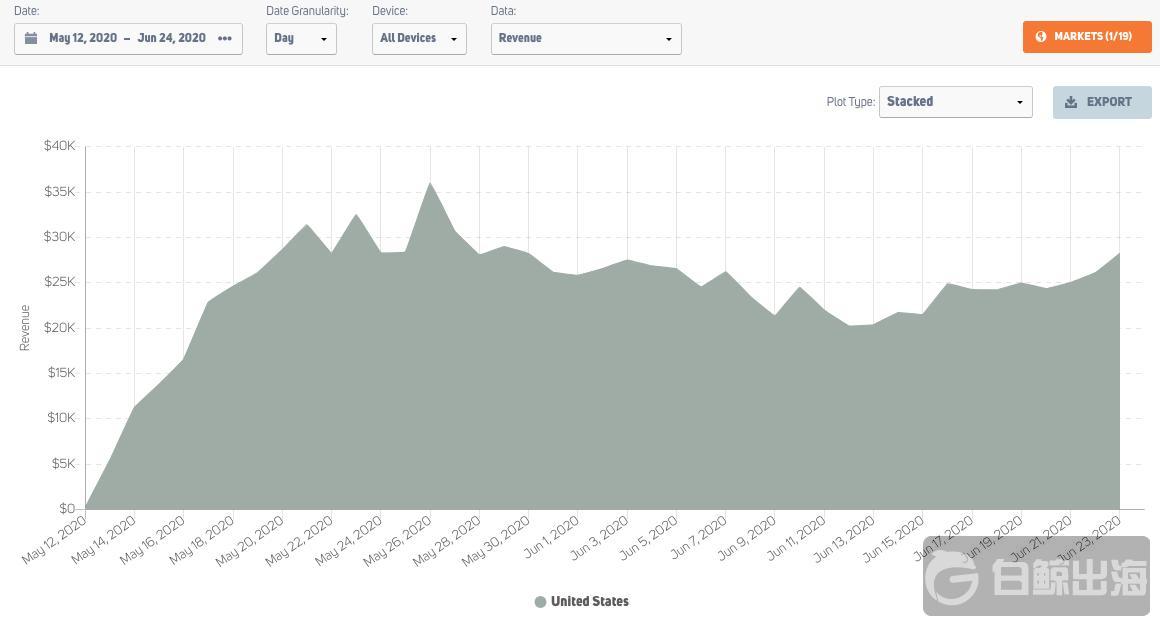
Task: Click the chart peak near May 26
Action: pos(430,183)
